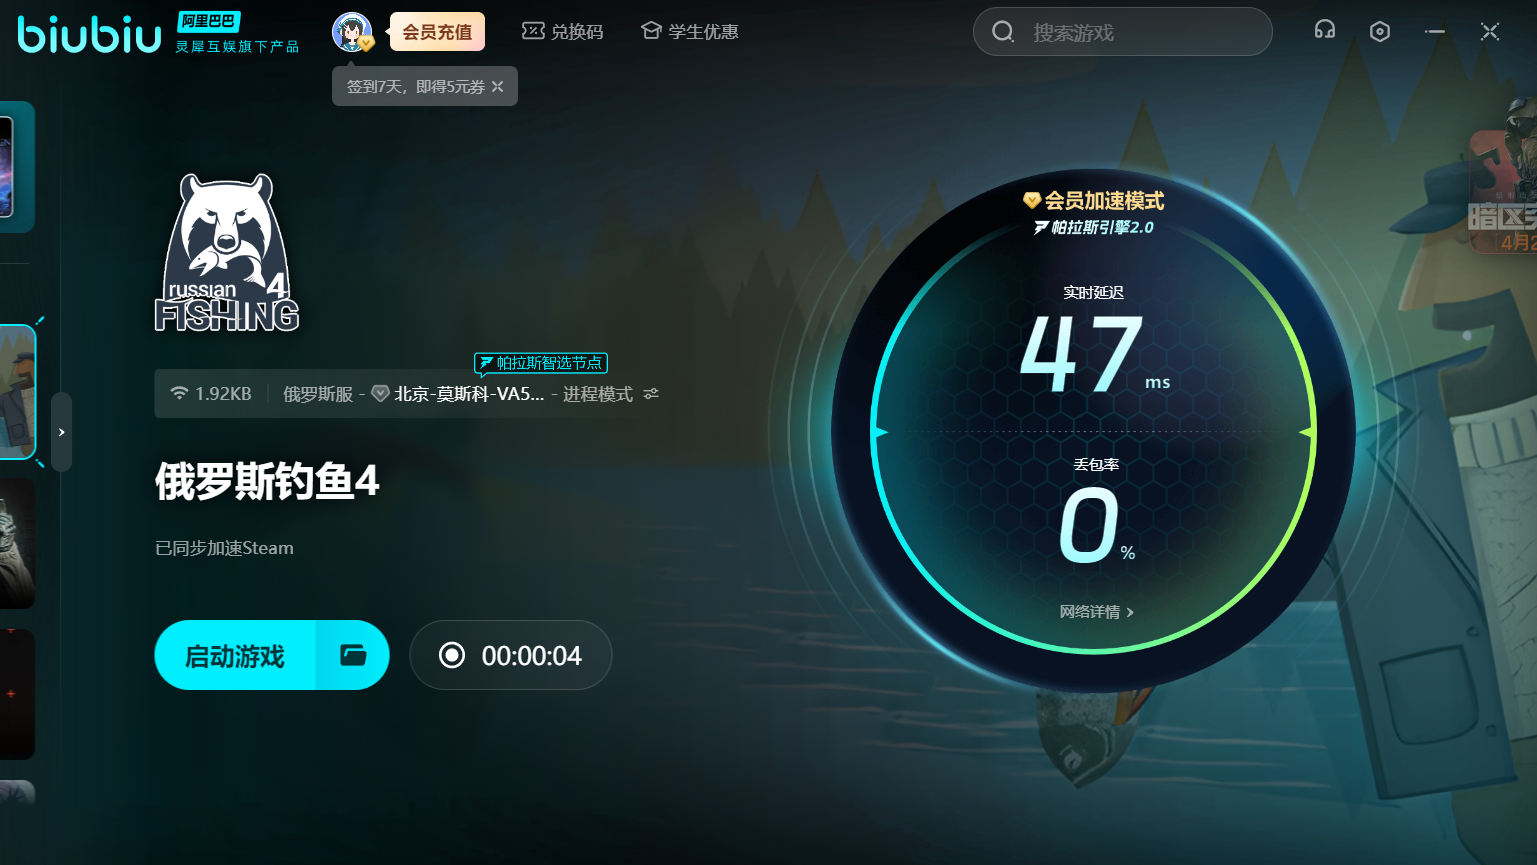Expand the left game sidebar arrow
The image size is (1537, 865).
coord(61,432)
